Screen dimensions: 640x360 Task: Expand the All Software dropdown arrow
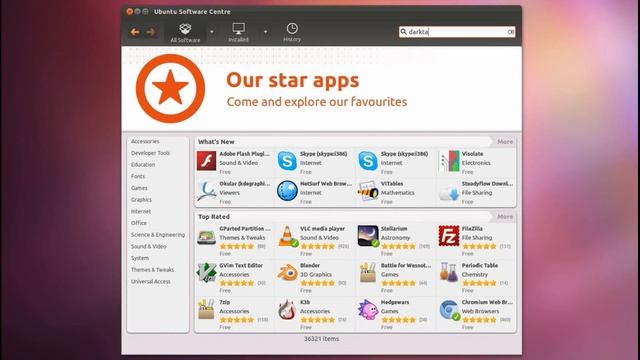click(x=211, y=32)
